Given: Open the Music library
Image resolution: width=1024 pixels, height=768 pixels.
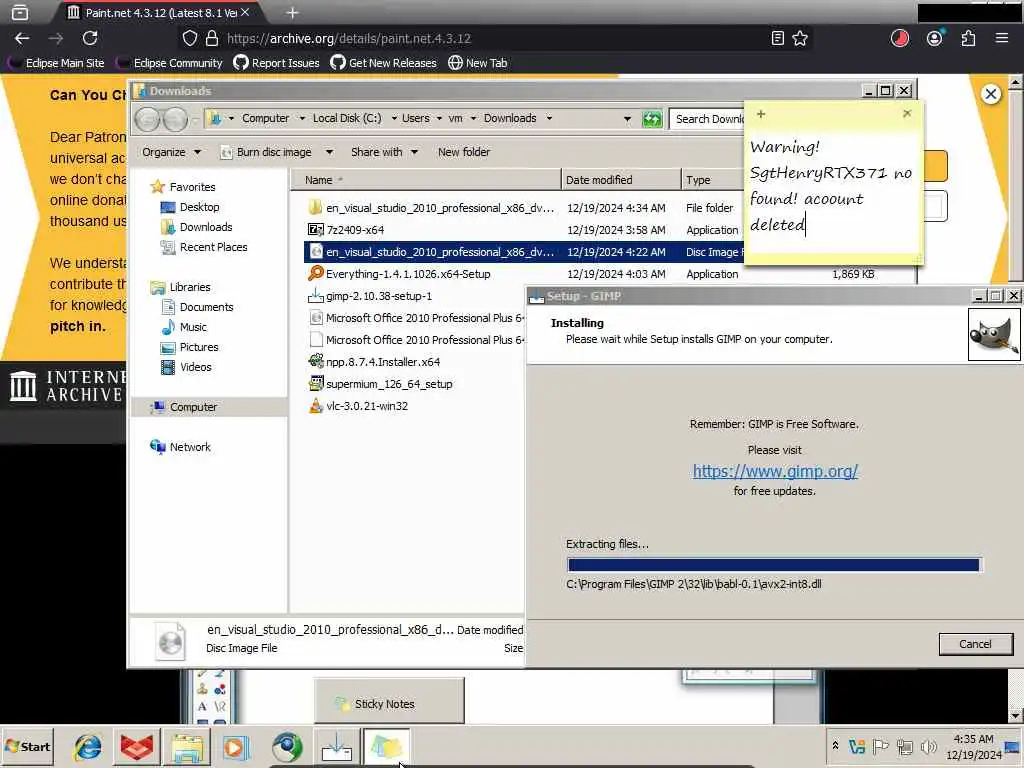Looking at the screenshot, I should click(x=184, y=327).
